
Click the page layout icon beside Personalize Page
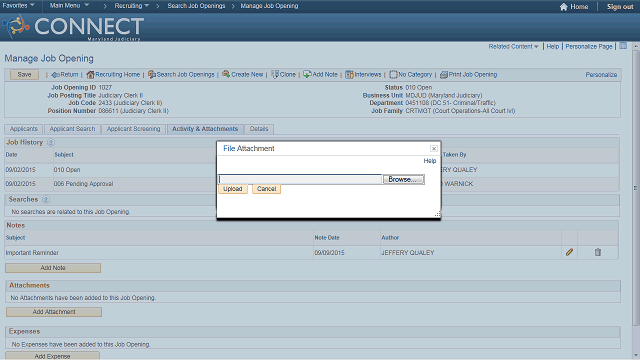pyautogui.click(x=623, y=46)
